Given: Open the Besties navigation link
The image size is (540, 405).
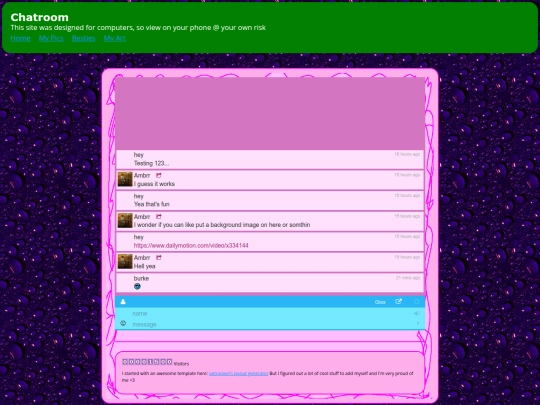Looking at the screenshot, I should [x=83, y=38].
